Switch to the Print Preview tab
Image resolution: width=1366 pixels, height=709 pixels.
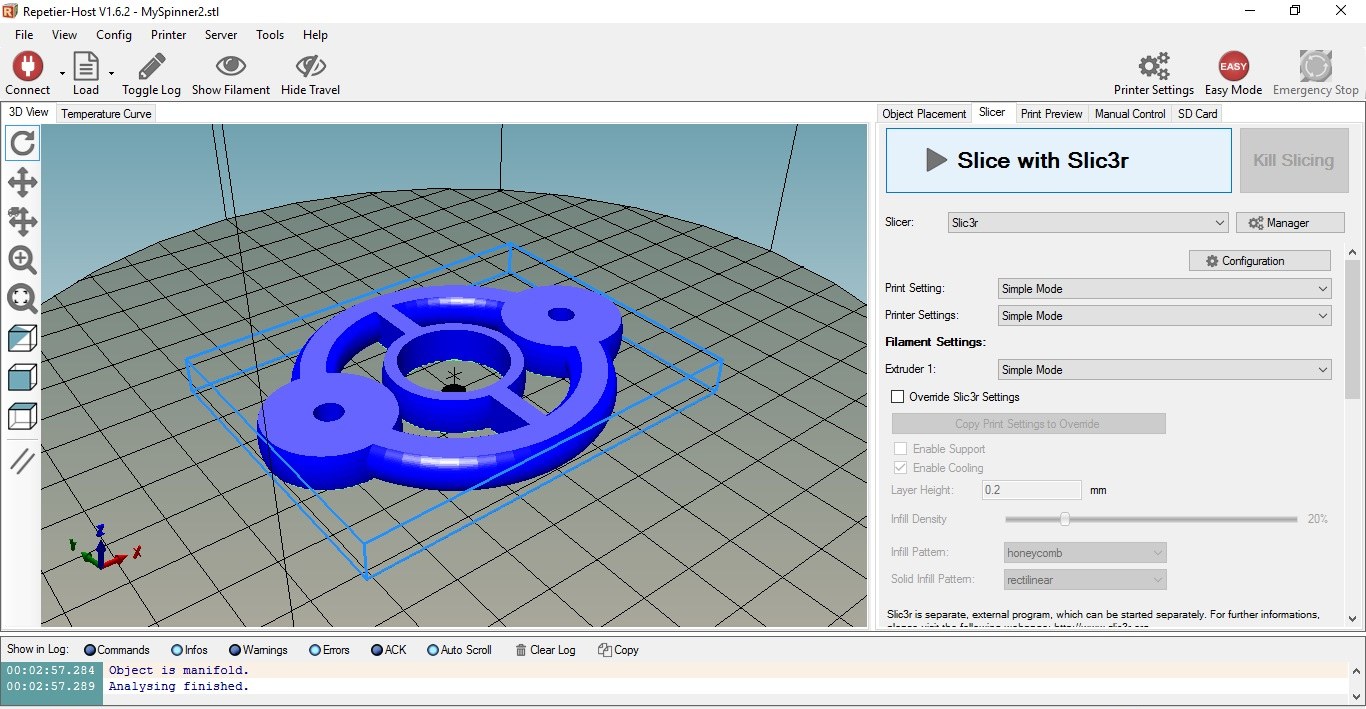pos(1051,114)
